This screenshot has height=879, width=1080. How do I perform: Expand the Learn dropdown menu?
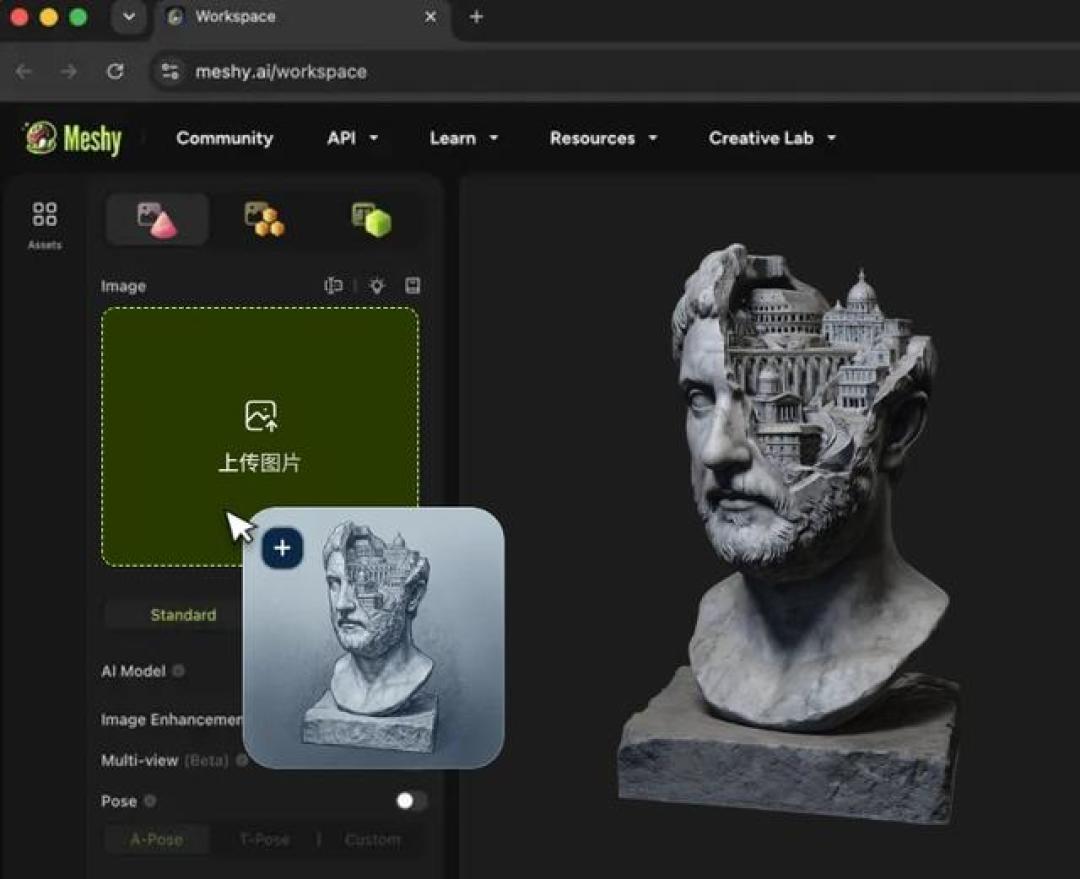[x=464, y=138]
